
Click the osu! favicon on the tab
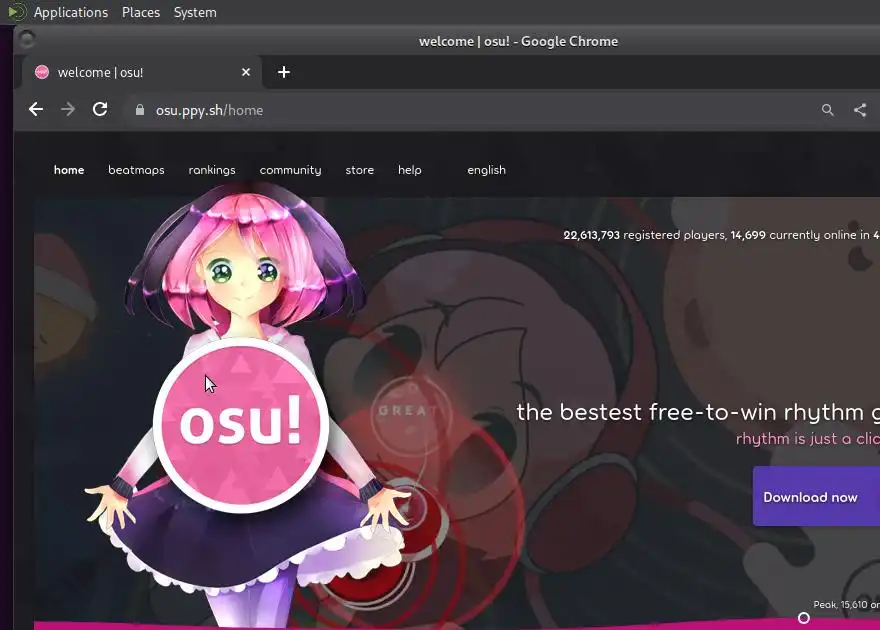tap(42, 72)
